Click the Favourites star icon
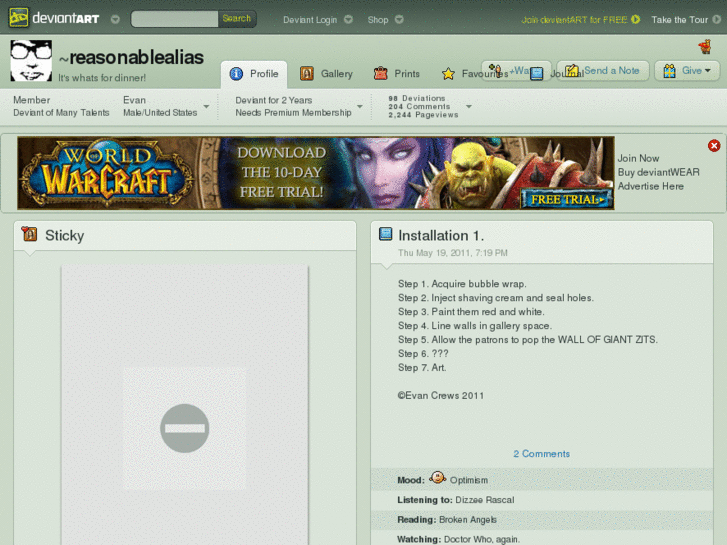 (448, 74)
